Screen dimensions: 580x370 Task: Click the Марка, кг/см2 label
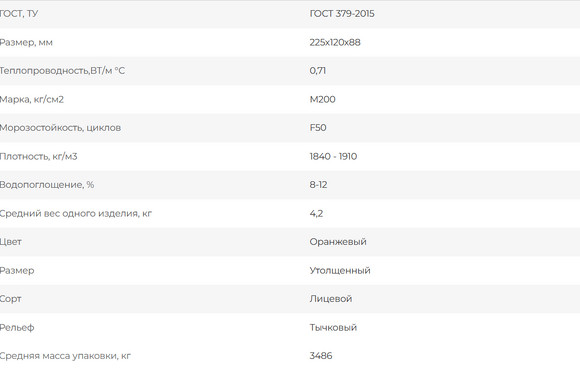pos(31,100)
